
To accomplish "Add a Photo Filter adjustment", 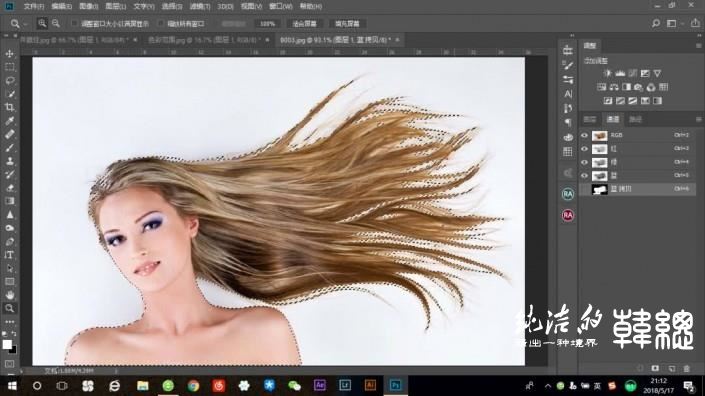I will click(x=638, y=87).
